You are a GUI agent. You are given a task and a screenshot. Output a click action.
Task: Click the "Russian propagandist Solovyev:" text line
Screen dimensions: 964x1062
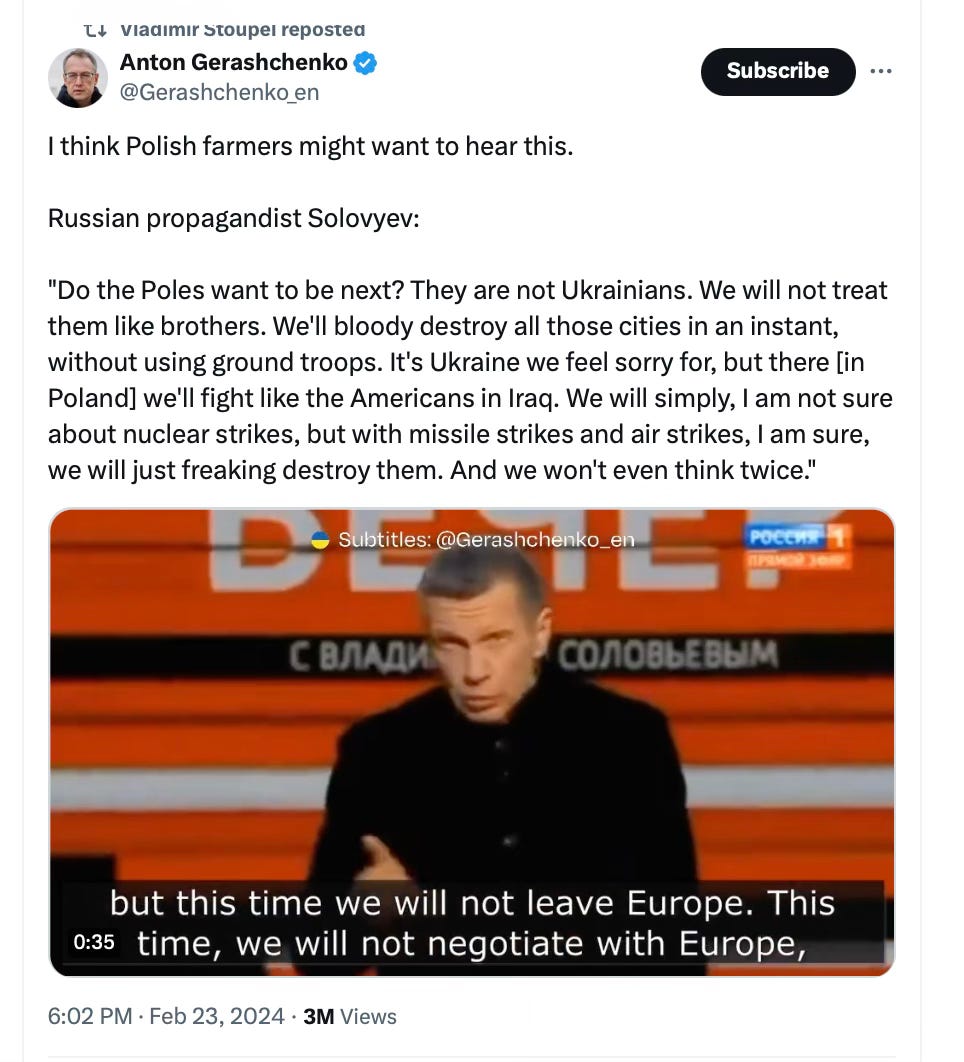234,218
